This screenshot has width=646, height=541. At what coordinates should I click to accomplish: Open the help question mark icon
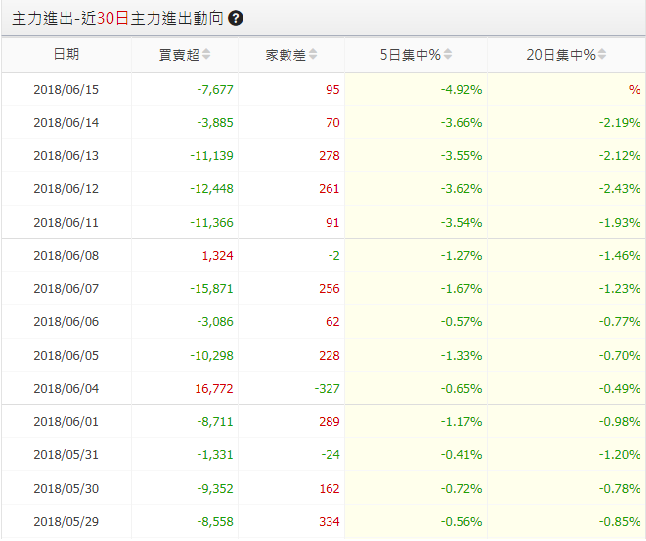[x=236, y=19]
